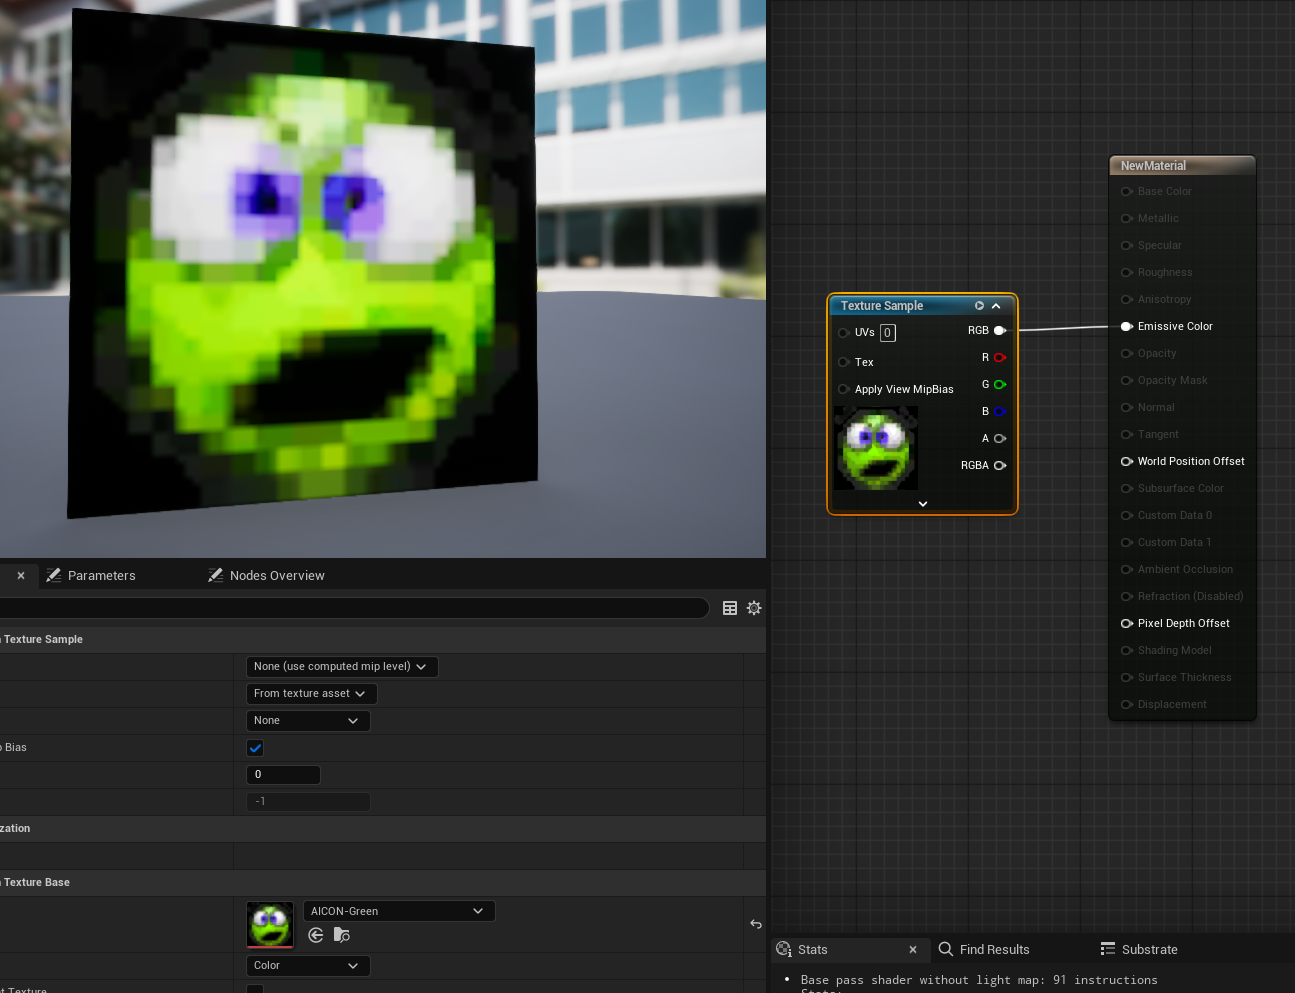Click the Emissive Color input pin

coord(1127,326)
